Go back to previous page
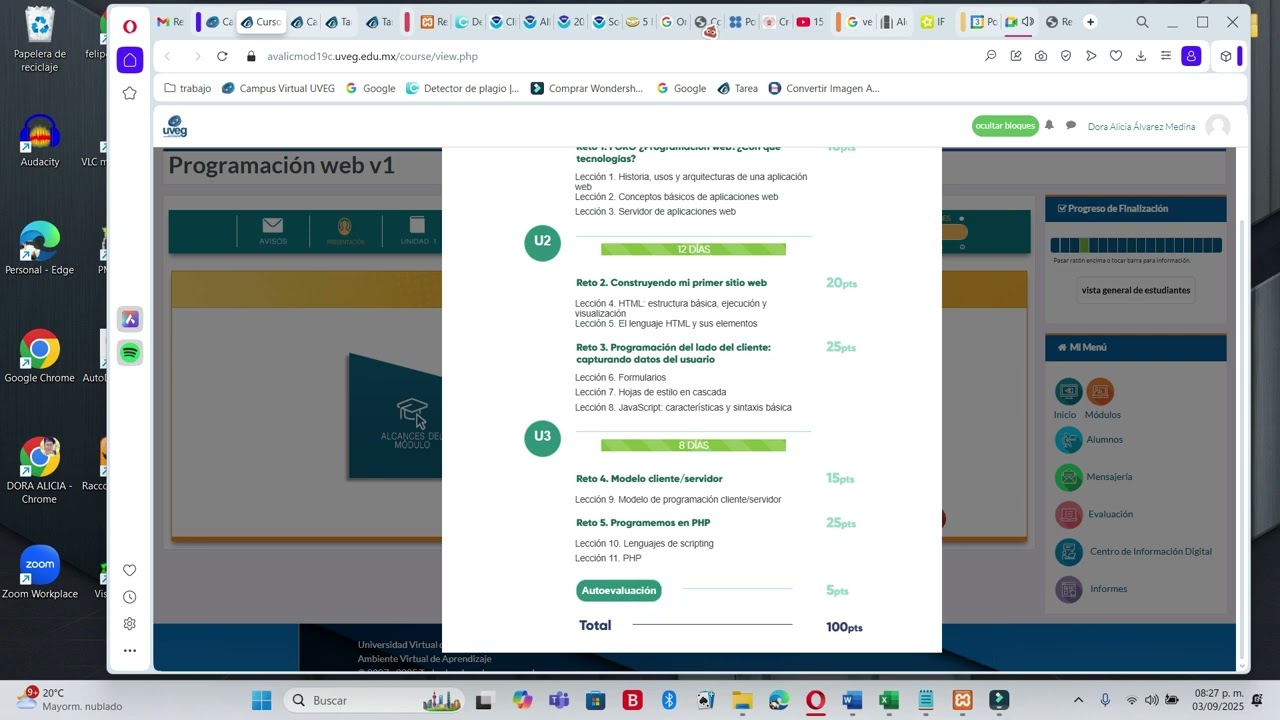This screenshot has width=1280, height=720. pyautogui.click(x=168, y=56)
